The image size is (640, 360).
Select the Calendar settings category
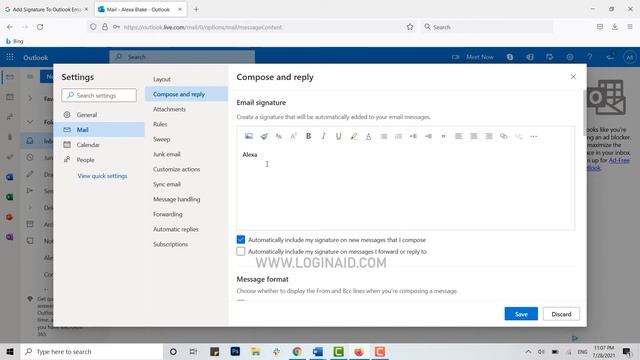click(99, 145)
